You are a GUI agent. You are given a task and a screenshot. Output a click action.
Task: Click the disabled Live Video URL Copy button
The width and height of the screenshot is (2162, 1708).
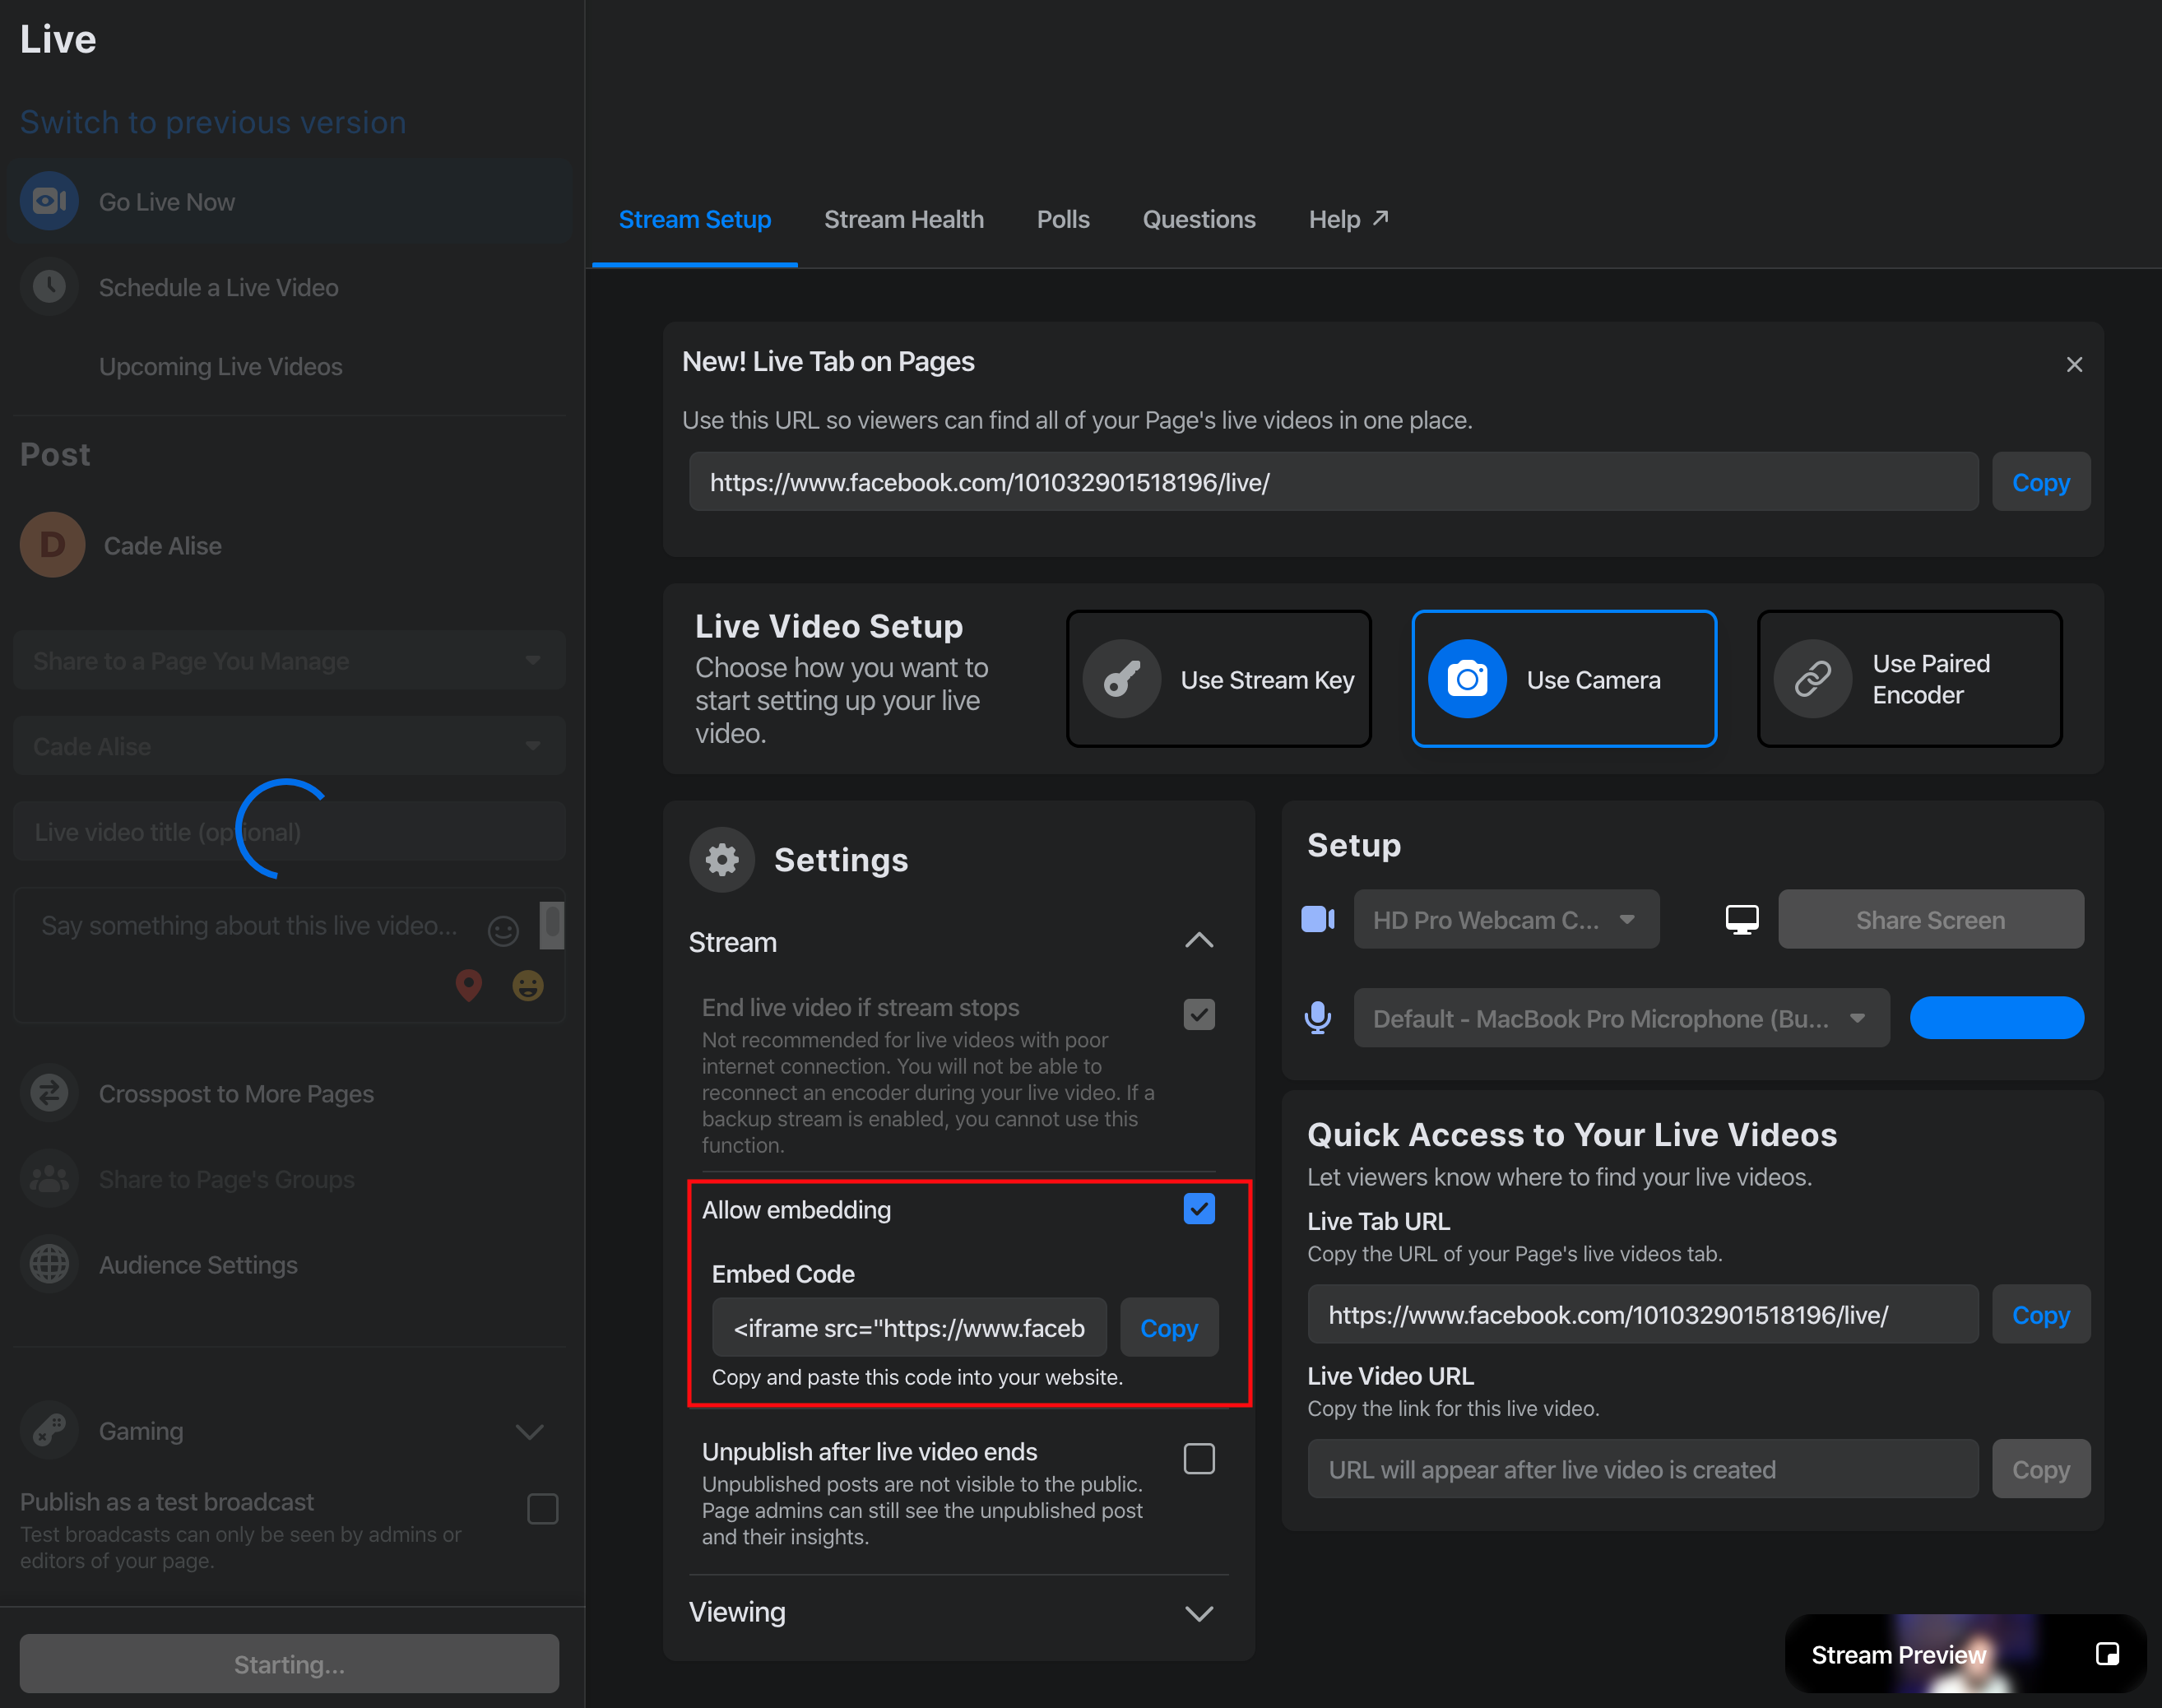point(2040,1469)
